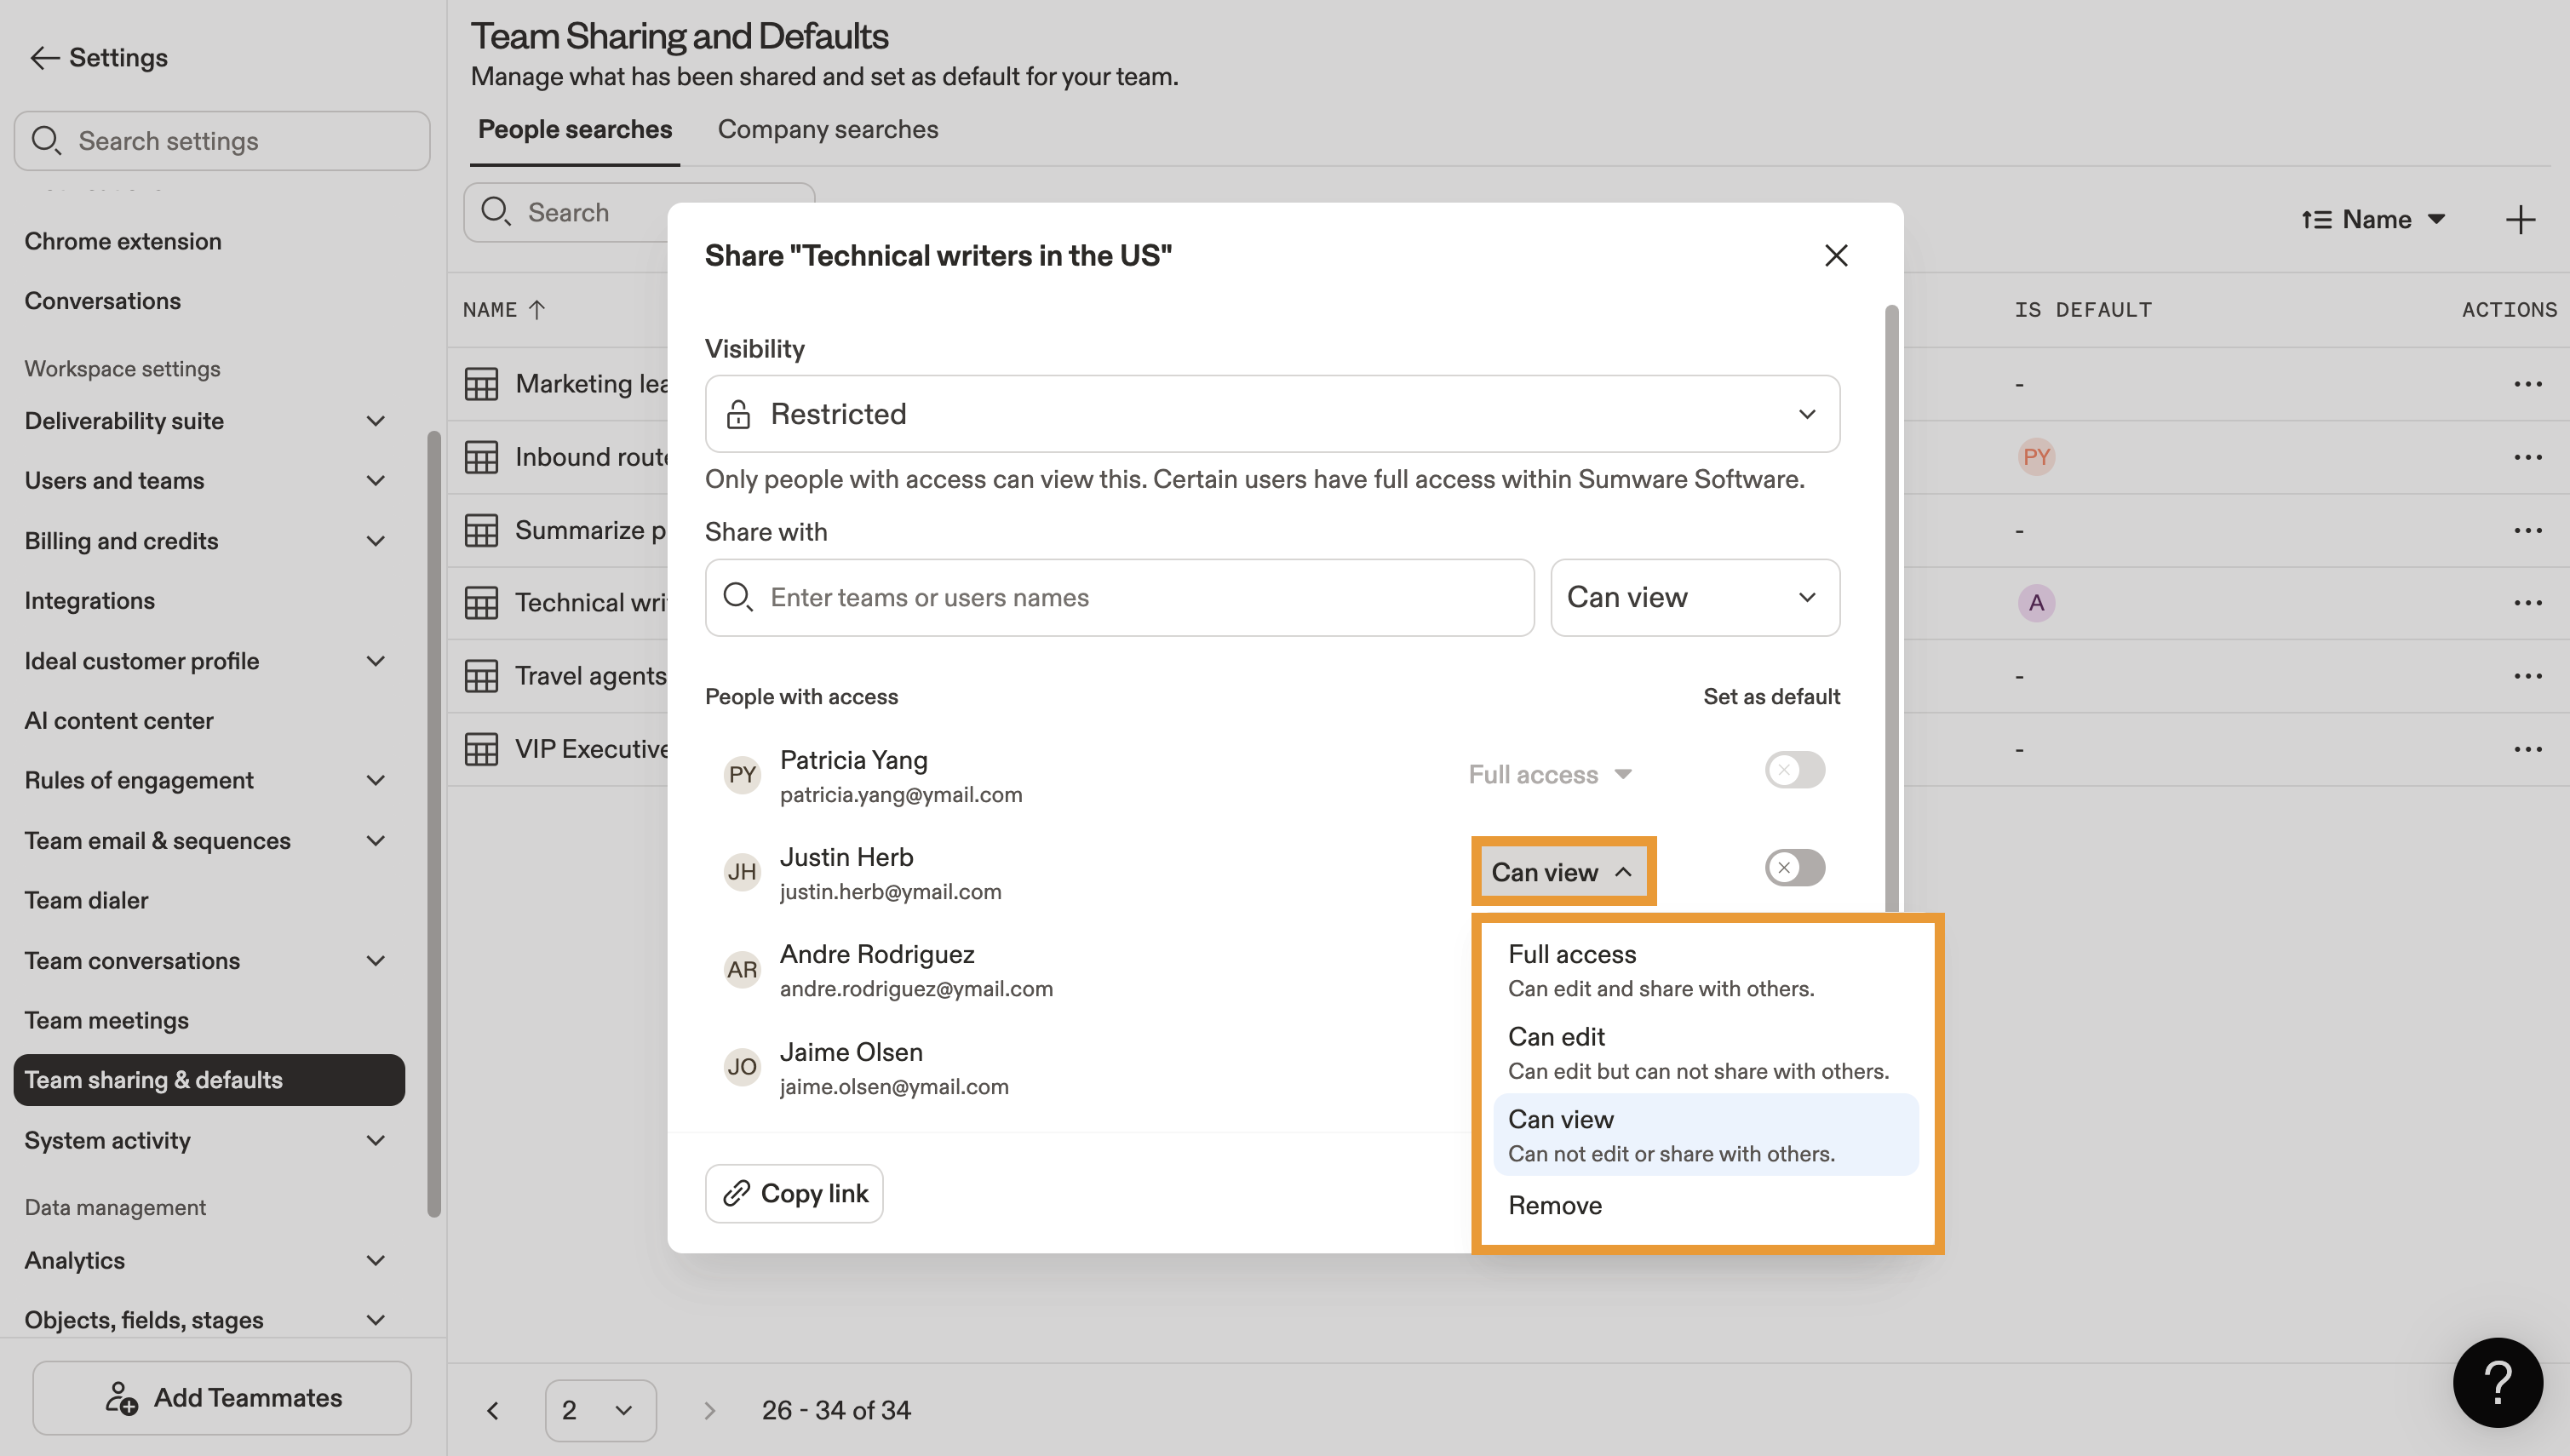
Task: Open actions menu for the Marketing row
Action: 2527,384
